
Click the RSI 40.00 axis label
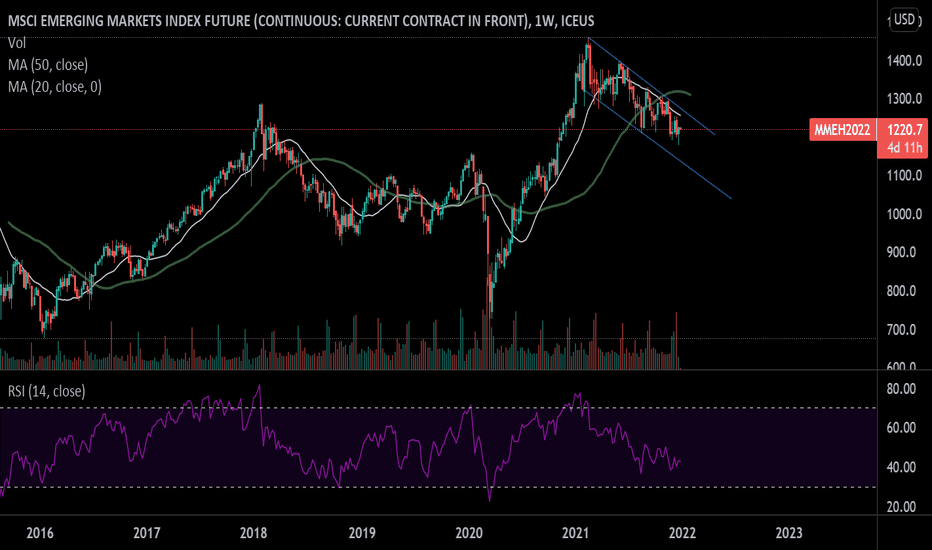901,467
